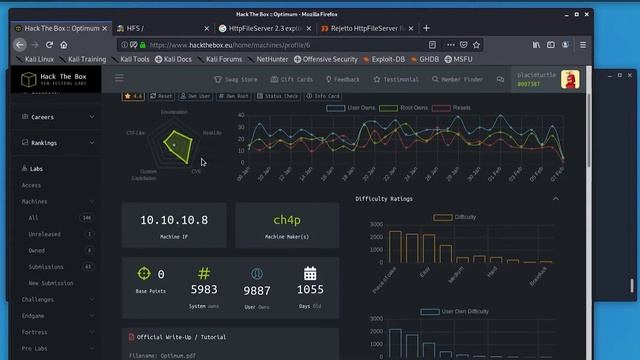The width and height of the screenshot is (640, 360).
Task: Click the site lock icon in the address bar
Action: 143,45
